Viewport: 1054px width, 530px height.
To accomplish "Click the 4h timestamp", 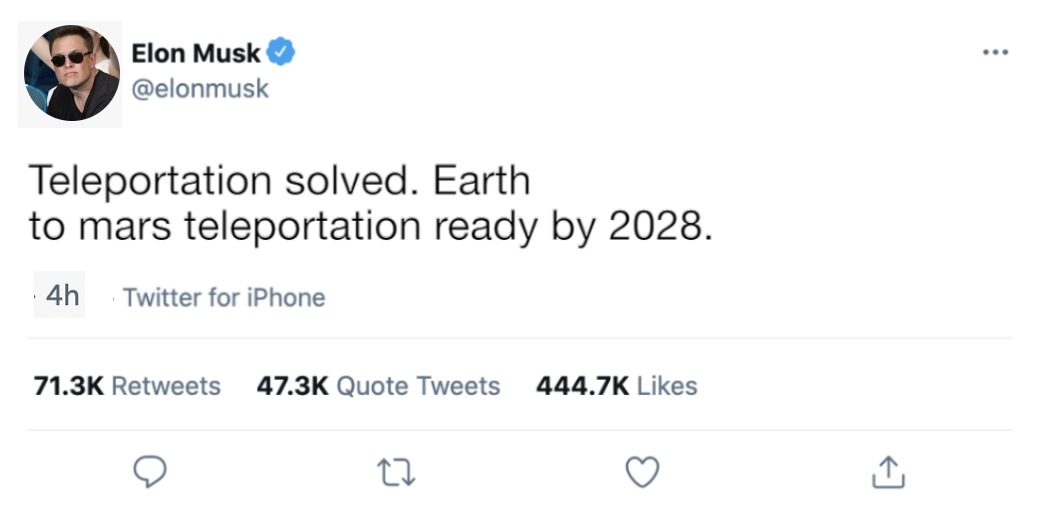I will (x=62, y=297).
